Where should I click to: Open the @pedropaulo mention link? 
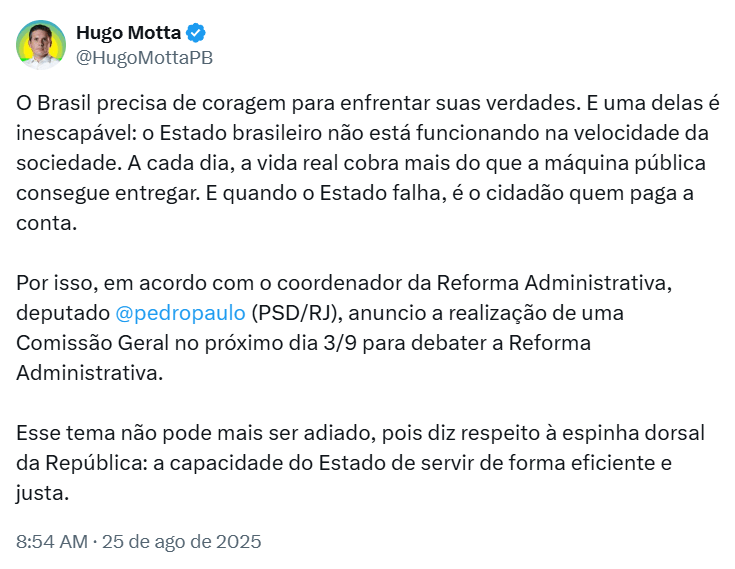coord(180,313)
